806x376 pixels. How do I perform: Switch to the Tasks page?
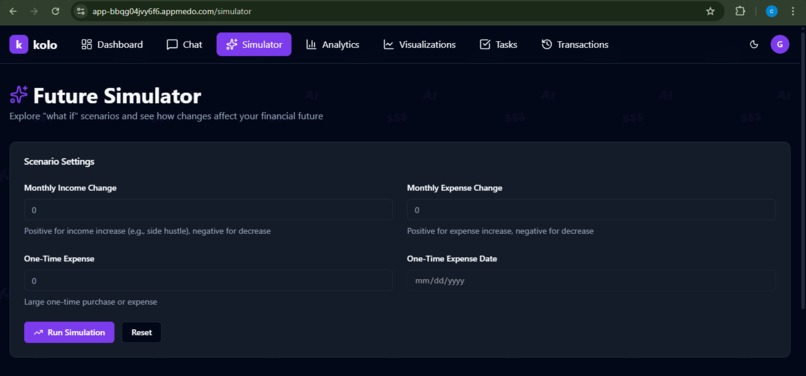point(498,44)
